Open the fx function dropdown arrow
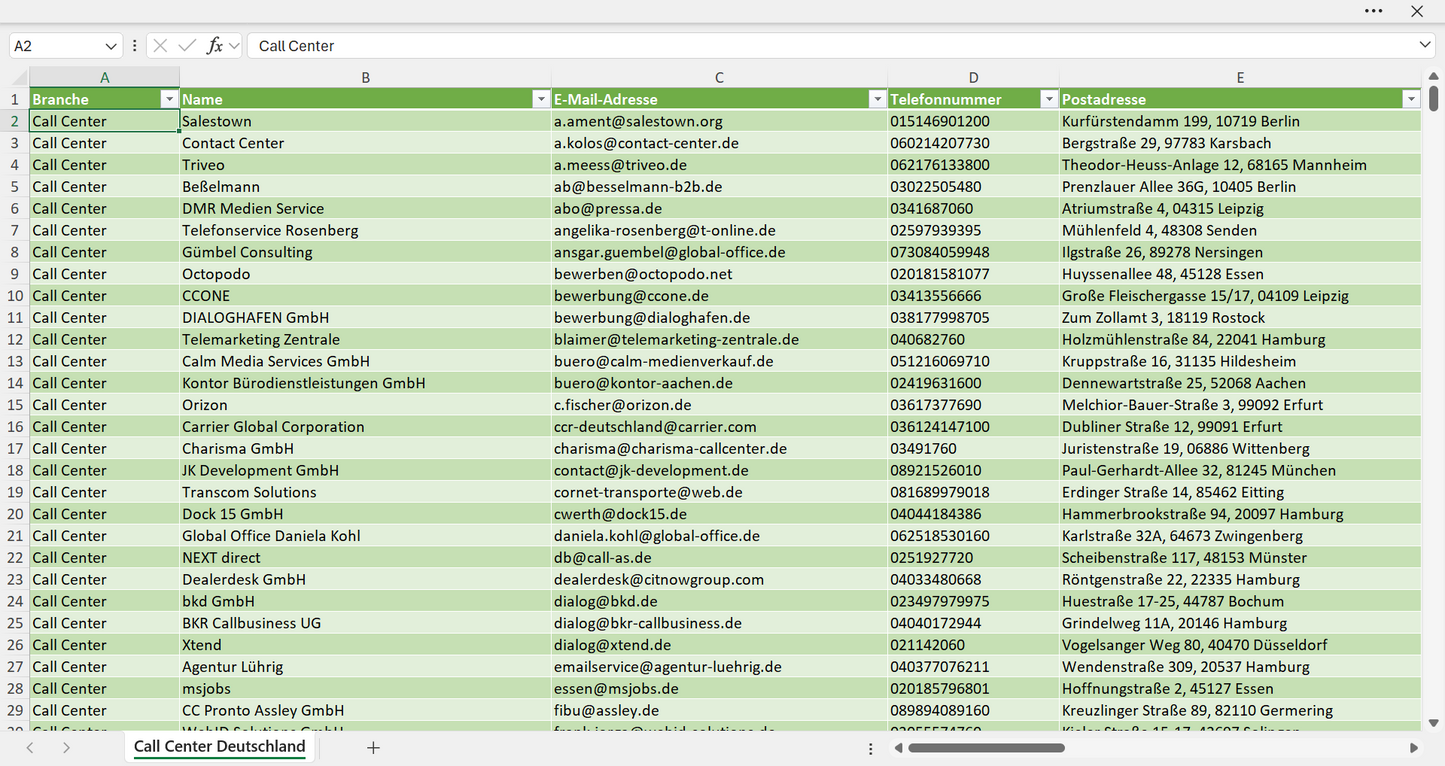 click(x=234, y=46)
